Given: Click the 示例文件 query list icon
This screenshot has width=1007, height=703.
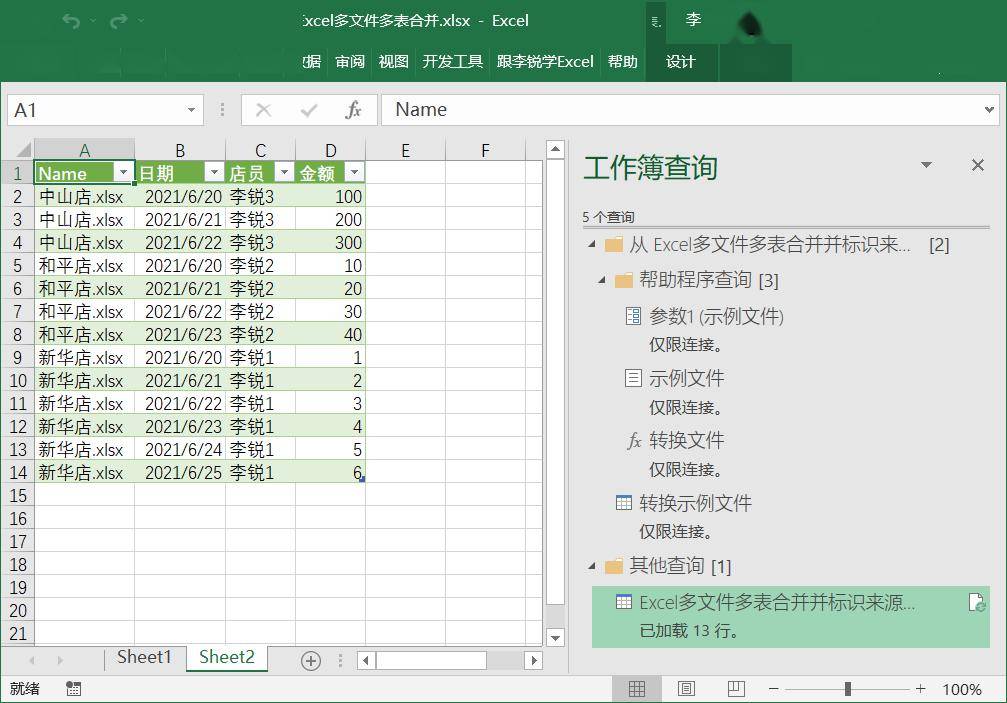Looking at the screenshot, I should [633, 378].
